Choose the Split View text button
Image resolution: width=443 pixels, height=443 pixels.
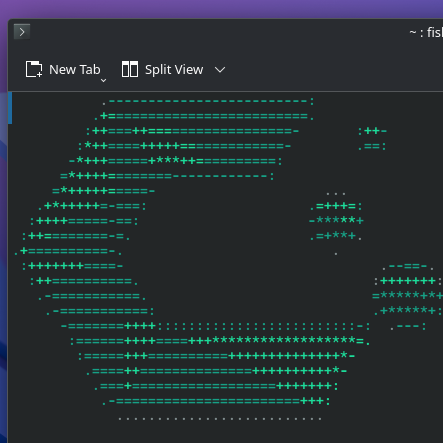174,70
